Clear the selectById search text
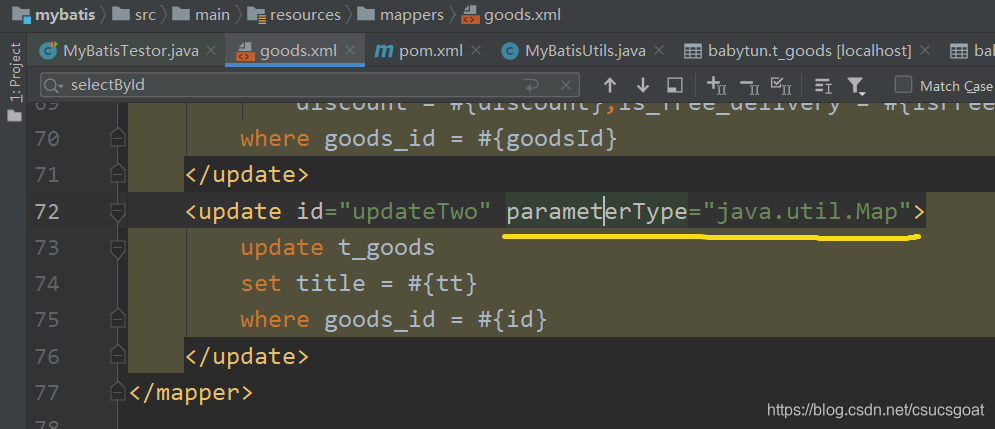The height and width of the screenshot is (429, 995). point(565,85)
